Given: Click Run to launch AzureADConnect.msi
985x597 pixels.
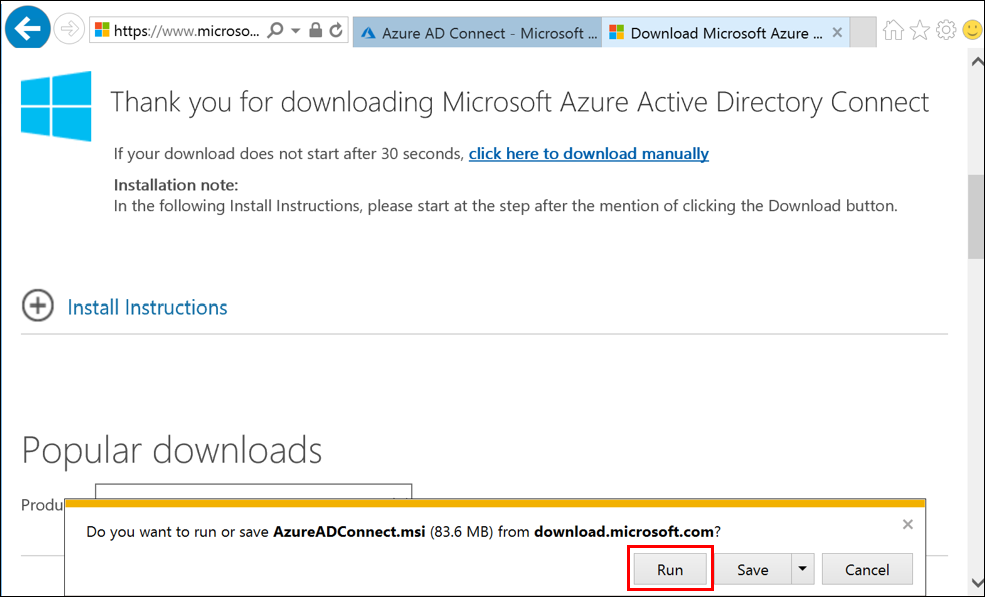Looking at the screenshot, I should point(670,569).
